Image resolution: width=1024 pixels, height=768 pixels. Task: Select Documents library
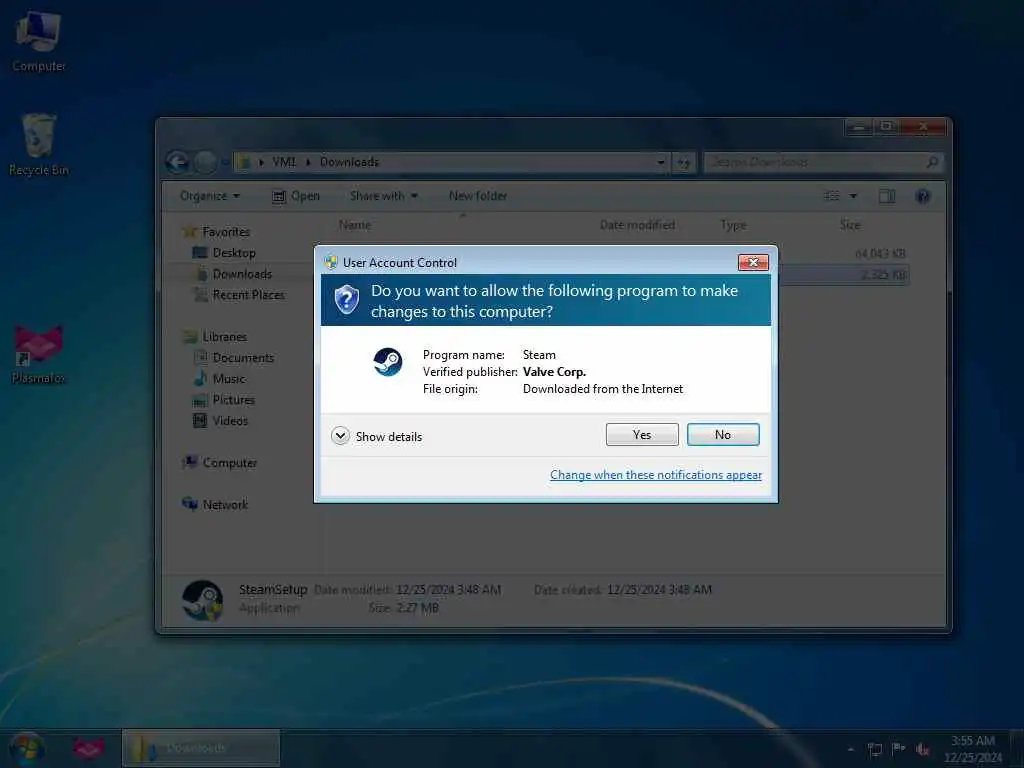point(243,358)
